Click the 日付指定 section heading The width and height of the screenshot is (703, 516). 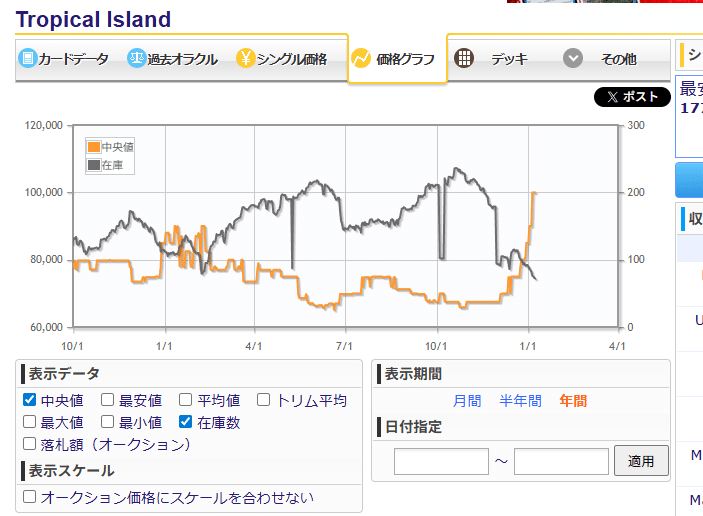tap(413, 427)
